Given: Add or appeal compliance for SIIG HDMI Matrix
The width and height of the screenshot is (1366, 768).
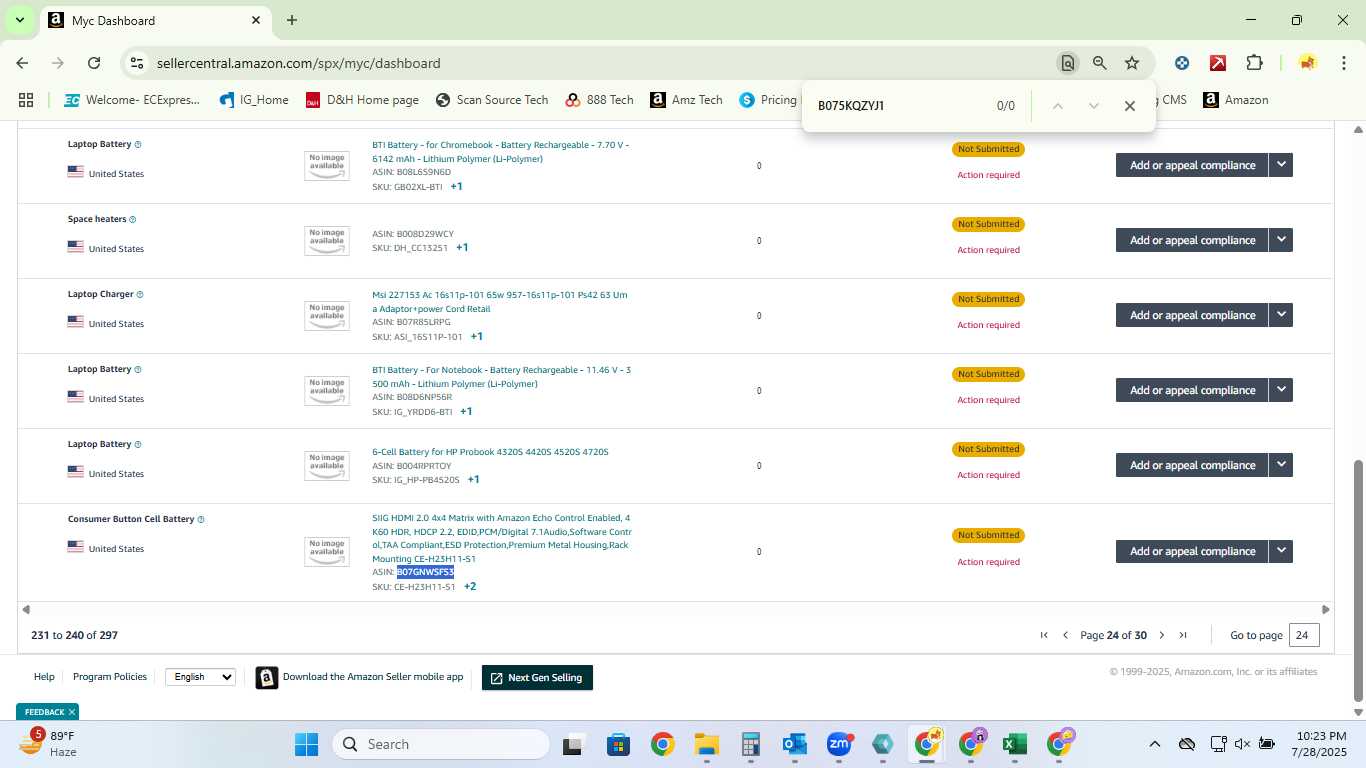Looking at the screenshot, I should click(1192, 551).
